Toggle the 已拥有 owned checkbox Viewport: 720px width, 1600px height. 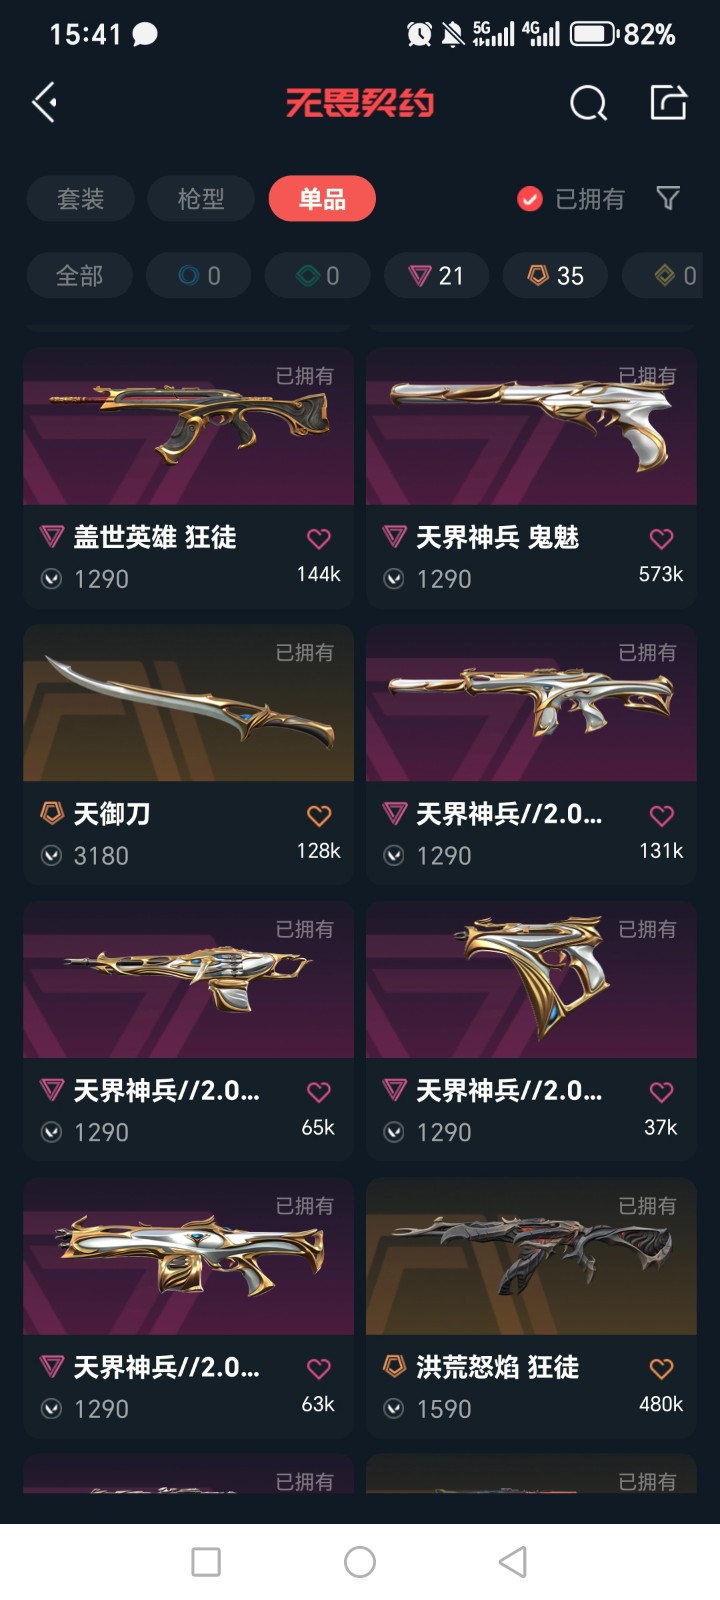point(530,199)
